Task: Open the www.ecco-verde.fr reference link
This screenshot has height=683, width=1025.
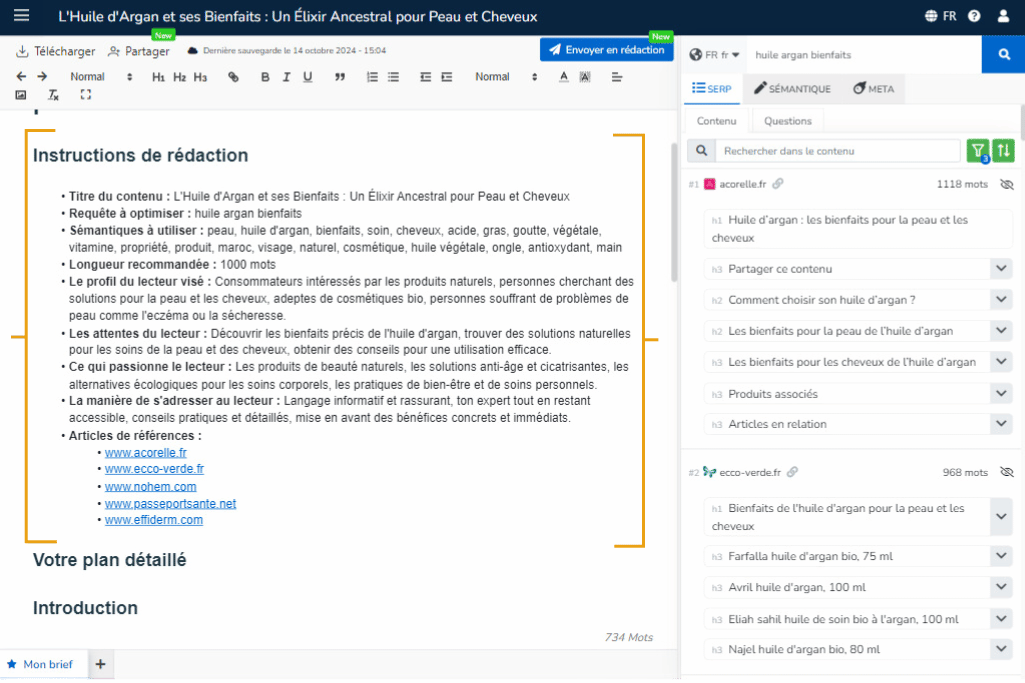Action: tap(154, 469)
